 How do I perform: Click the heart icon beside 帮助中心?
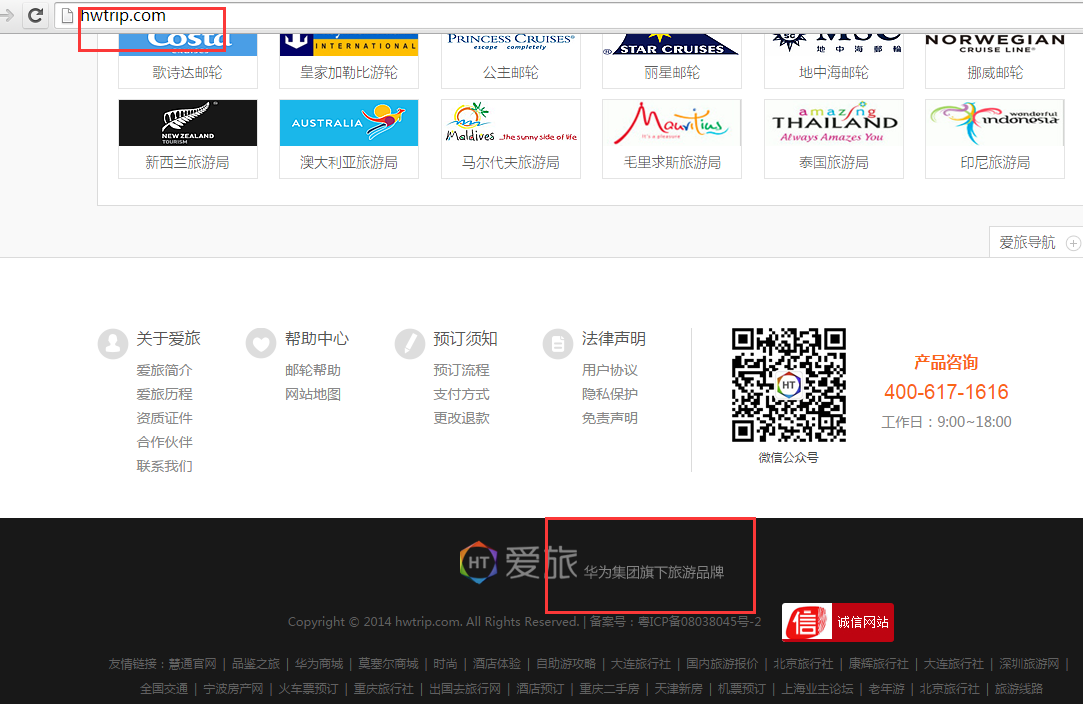pos(261,343)
